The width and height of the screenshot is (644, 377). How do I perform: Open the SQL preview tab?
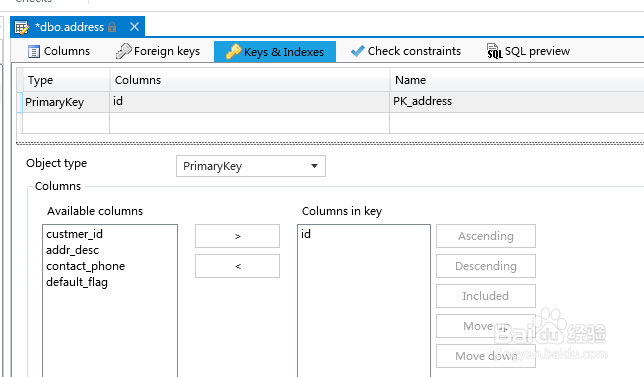(x=528, y=51)
